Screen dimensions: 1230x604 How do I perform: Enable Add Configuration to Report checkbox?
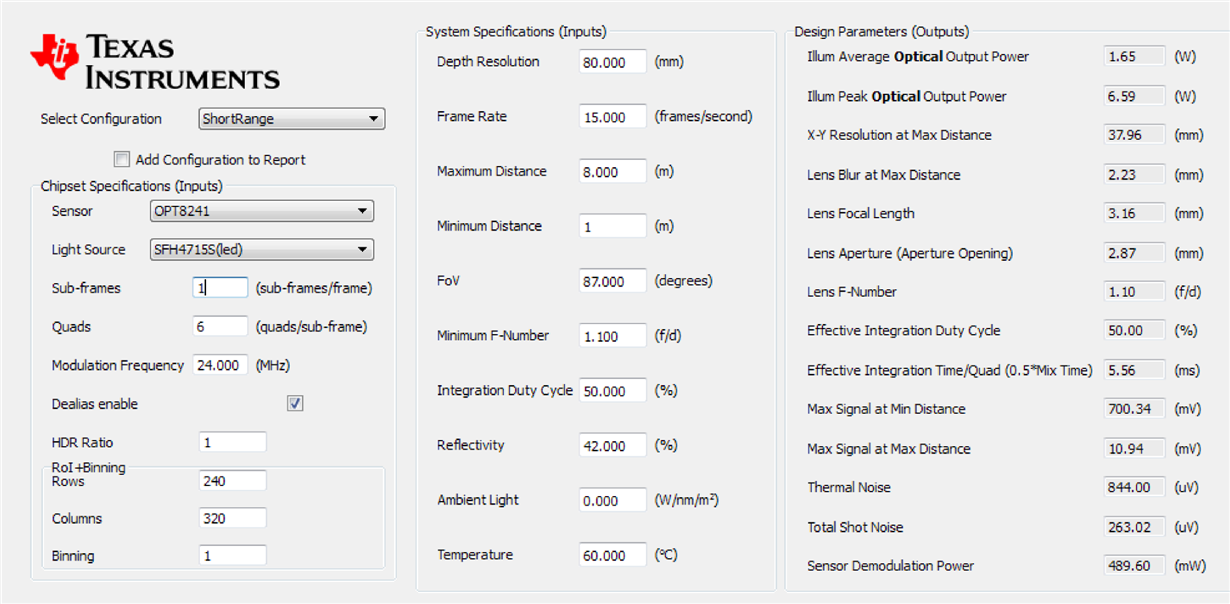pos(122,159)
